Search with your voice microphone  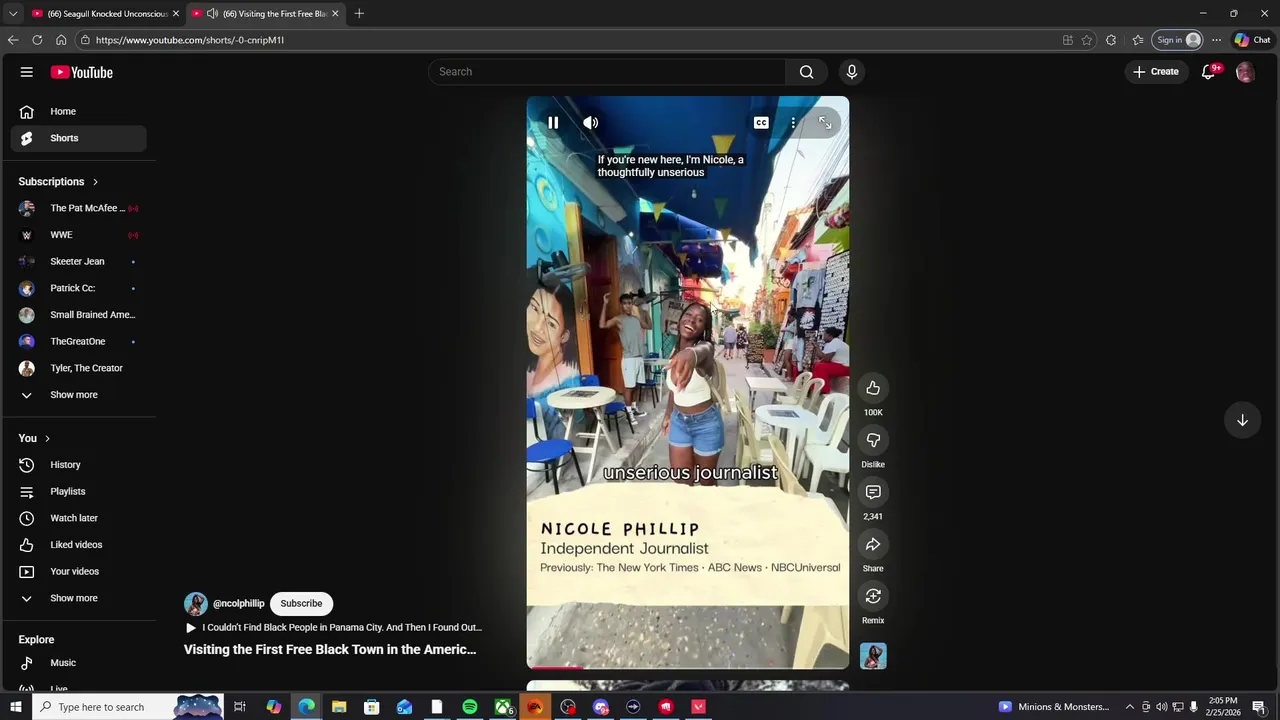coord(852,72)
